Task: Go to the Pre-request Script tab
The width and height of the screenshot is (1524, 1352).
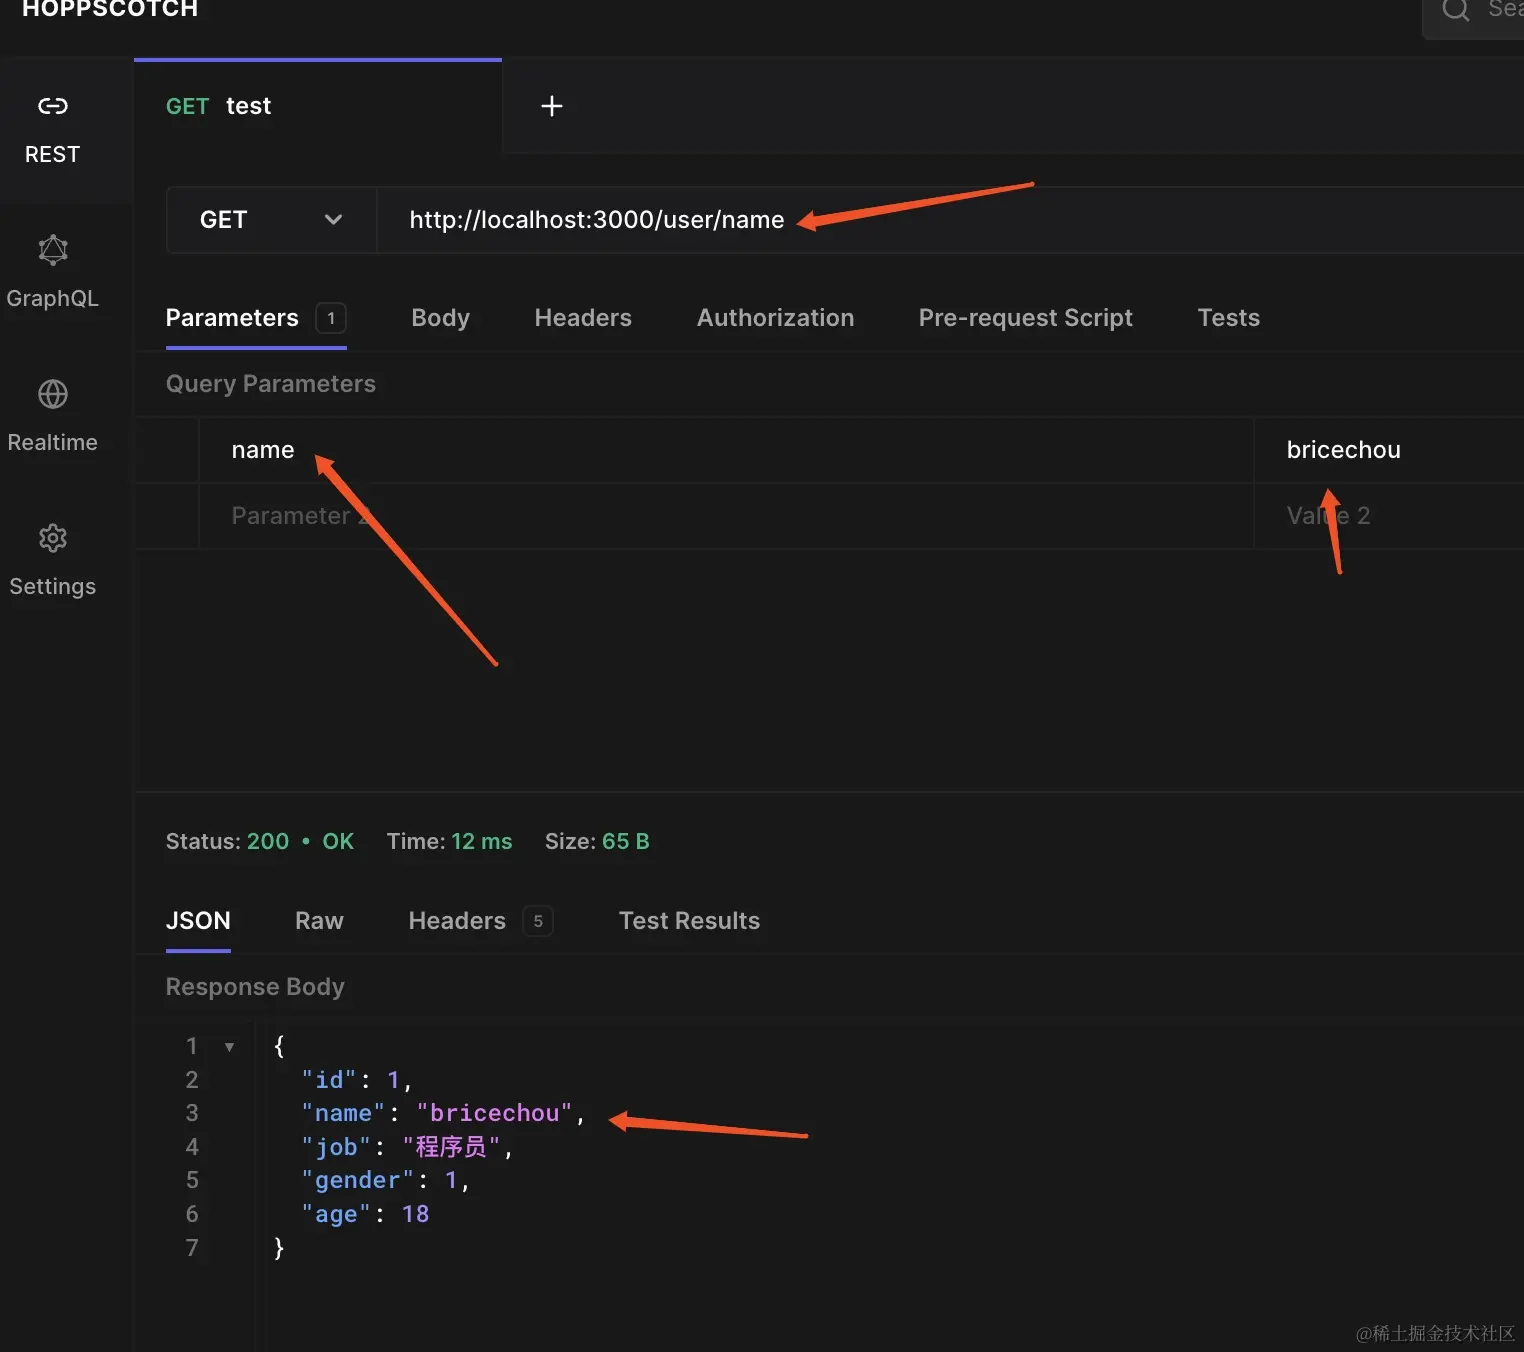Action: (x=1026, y=318)
